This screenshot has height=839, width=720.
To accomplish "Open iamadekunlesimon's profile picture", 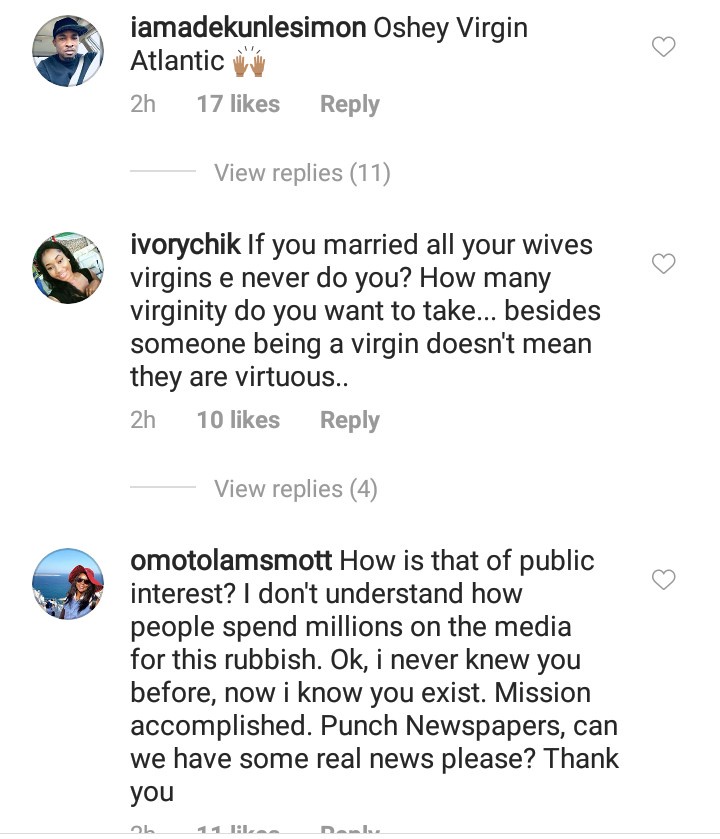I will tap(68, 53).
